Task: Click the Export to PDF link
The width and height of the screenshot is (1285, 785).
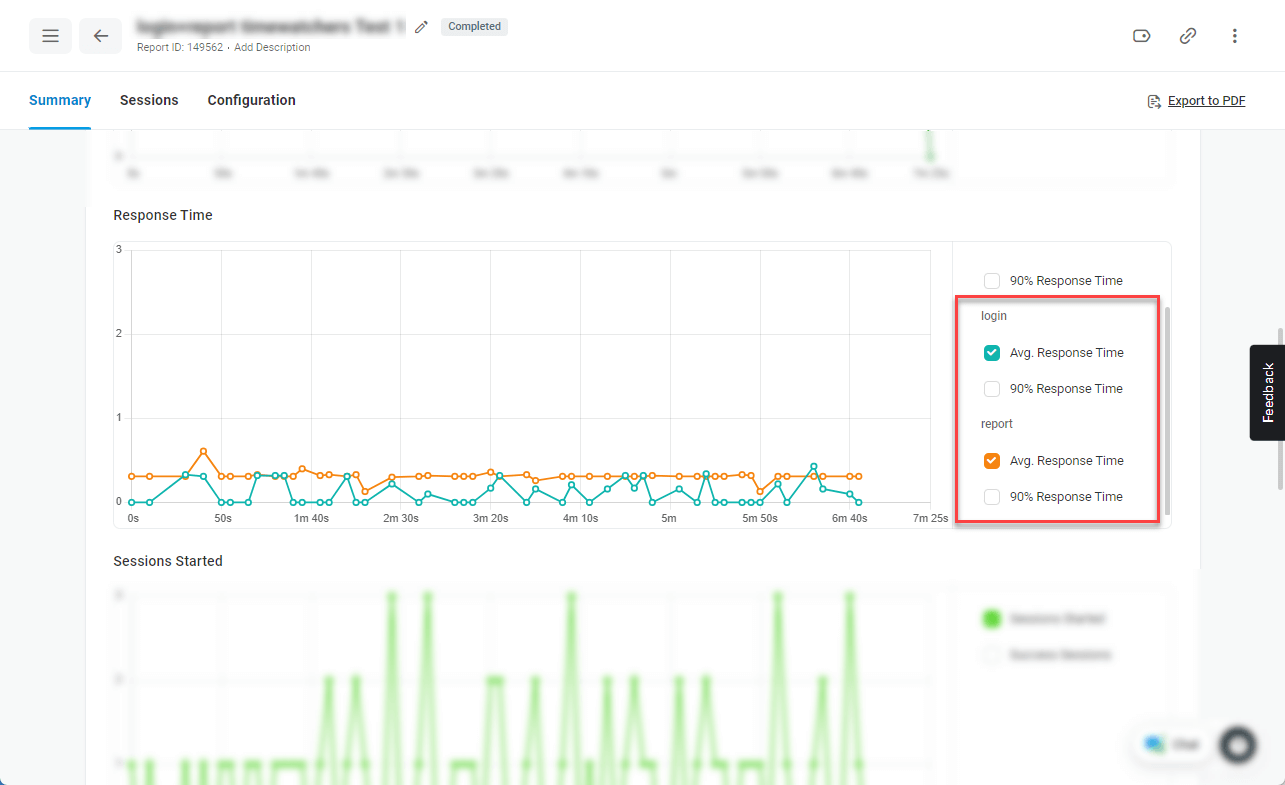Action: pyautogui.click(x=1206, y=101)
